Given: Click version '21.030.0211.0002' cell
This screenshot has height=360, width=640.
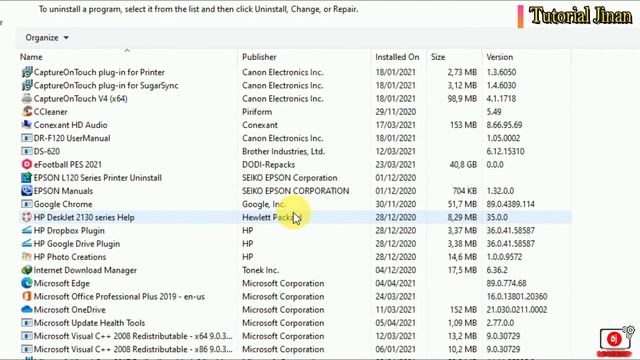Looking at the screenshot, I should tap(517, 310).
